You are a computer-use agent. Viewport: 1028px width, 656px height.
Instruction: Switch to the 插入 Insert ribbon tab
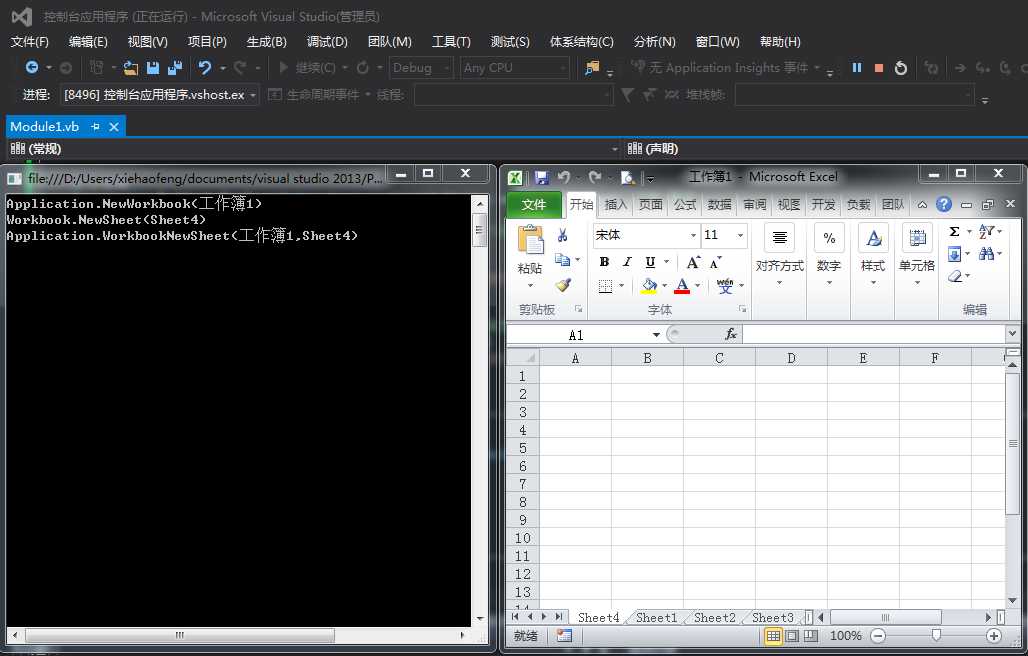pyautogui.click(x=615, y=204)
